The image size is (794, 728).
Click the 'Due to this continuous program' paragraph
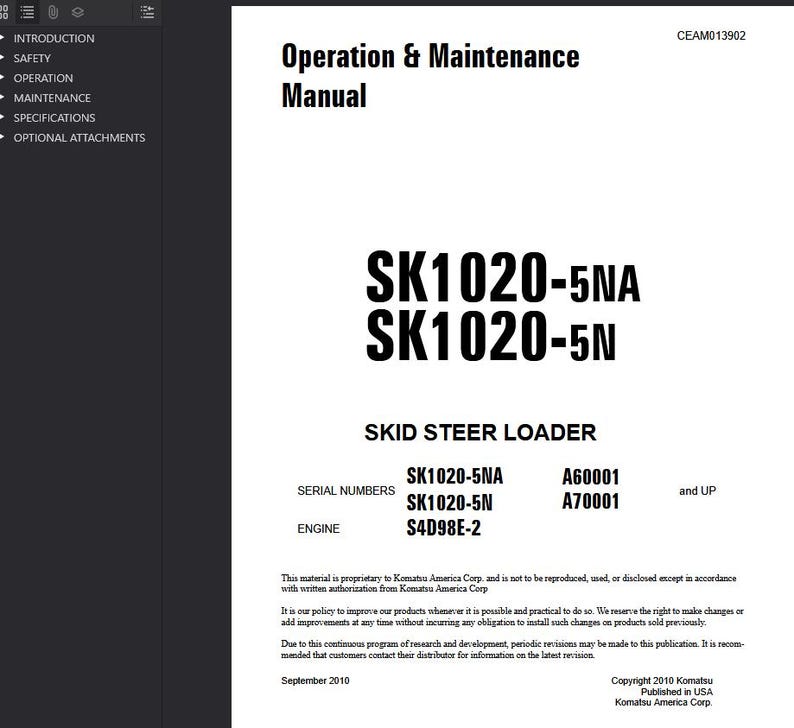tap(512, 649)
